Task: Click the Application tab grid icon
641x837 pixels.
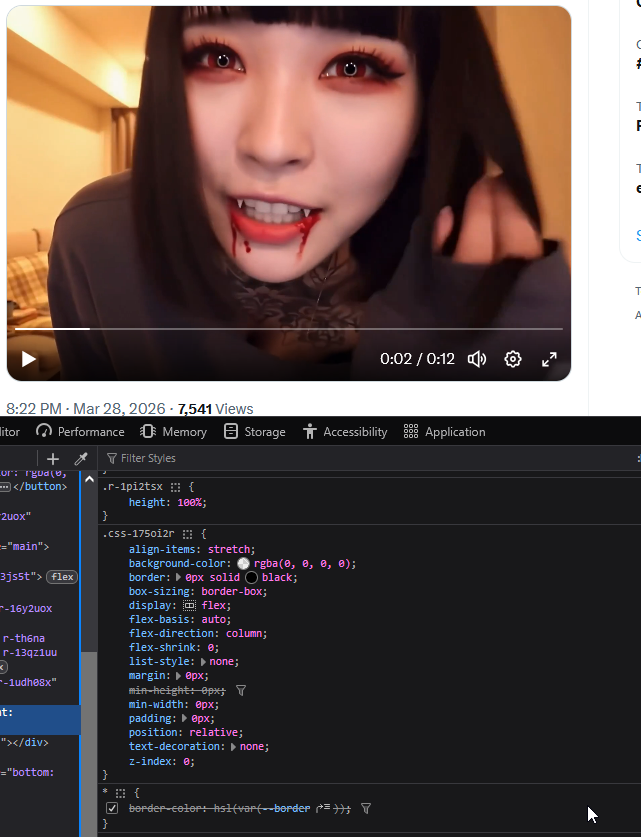Action: click(x=411, y=431)
